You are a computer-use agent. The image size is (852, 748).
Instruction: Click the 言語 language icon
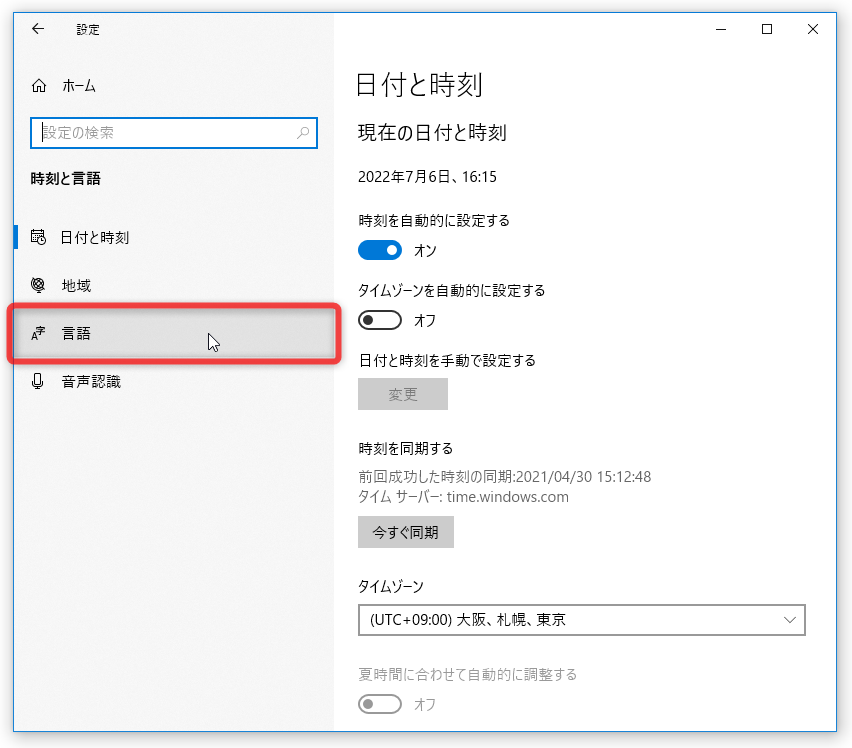(x=38, y=333)
